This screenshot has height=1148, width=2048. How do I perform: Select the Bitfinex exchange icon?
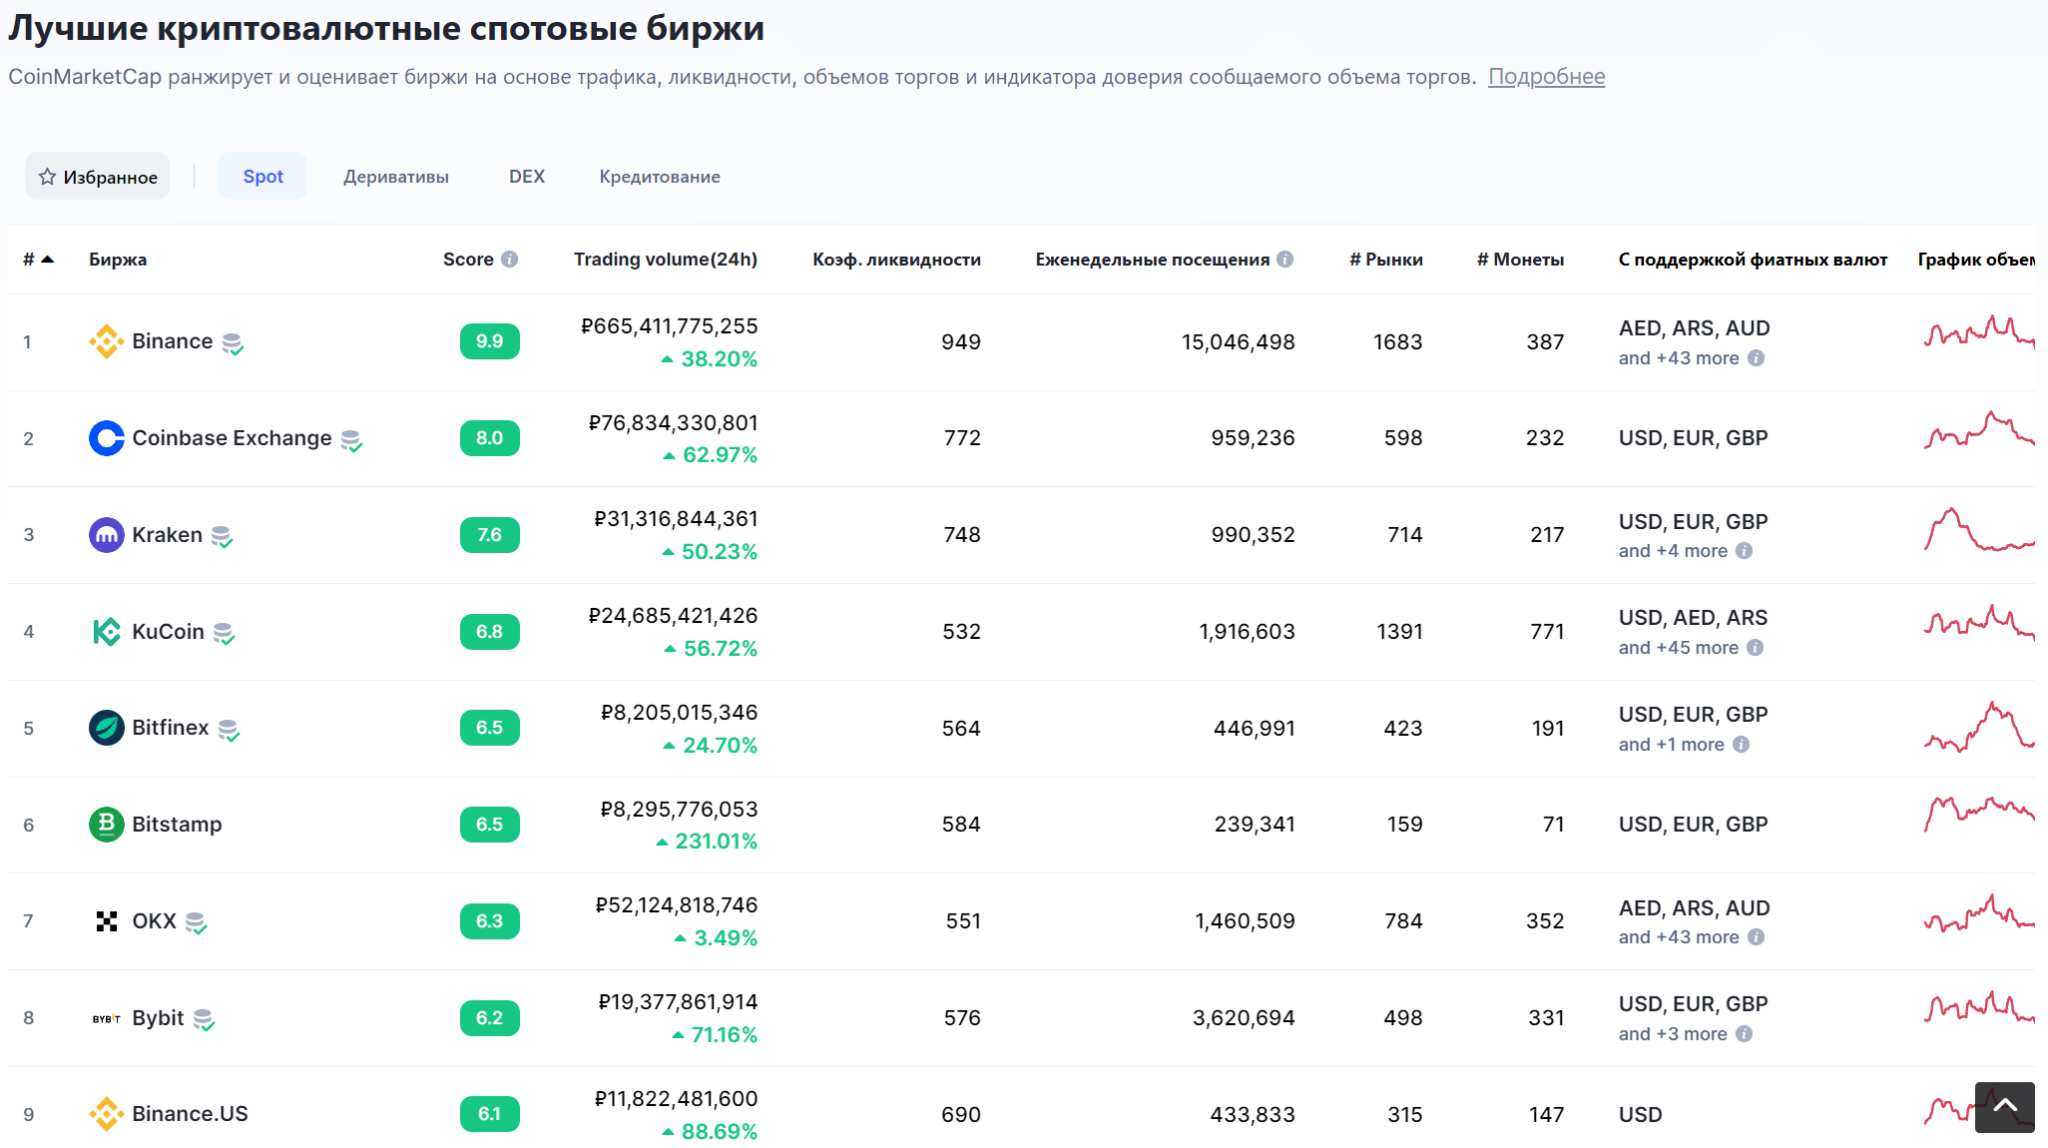pos(107,727)
